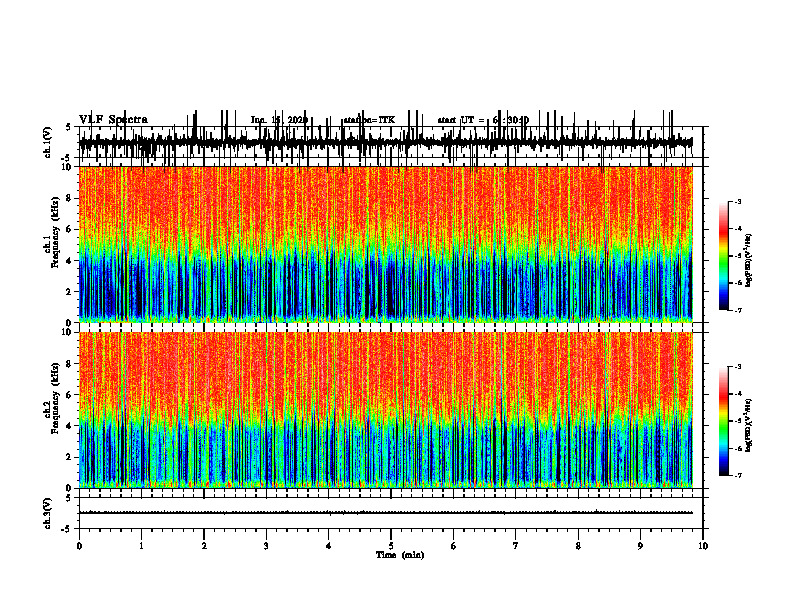
Task: Click the '-5' volt tick of ch.3 waveform
Action: coord(67,529)
